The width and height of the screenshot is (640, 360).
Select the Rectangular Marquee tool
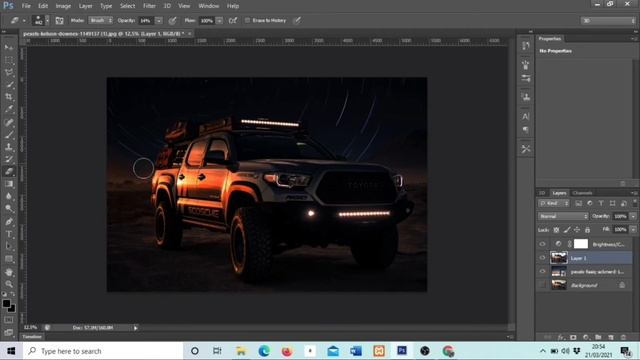9,60
